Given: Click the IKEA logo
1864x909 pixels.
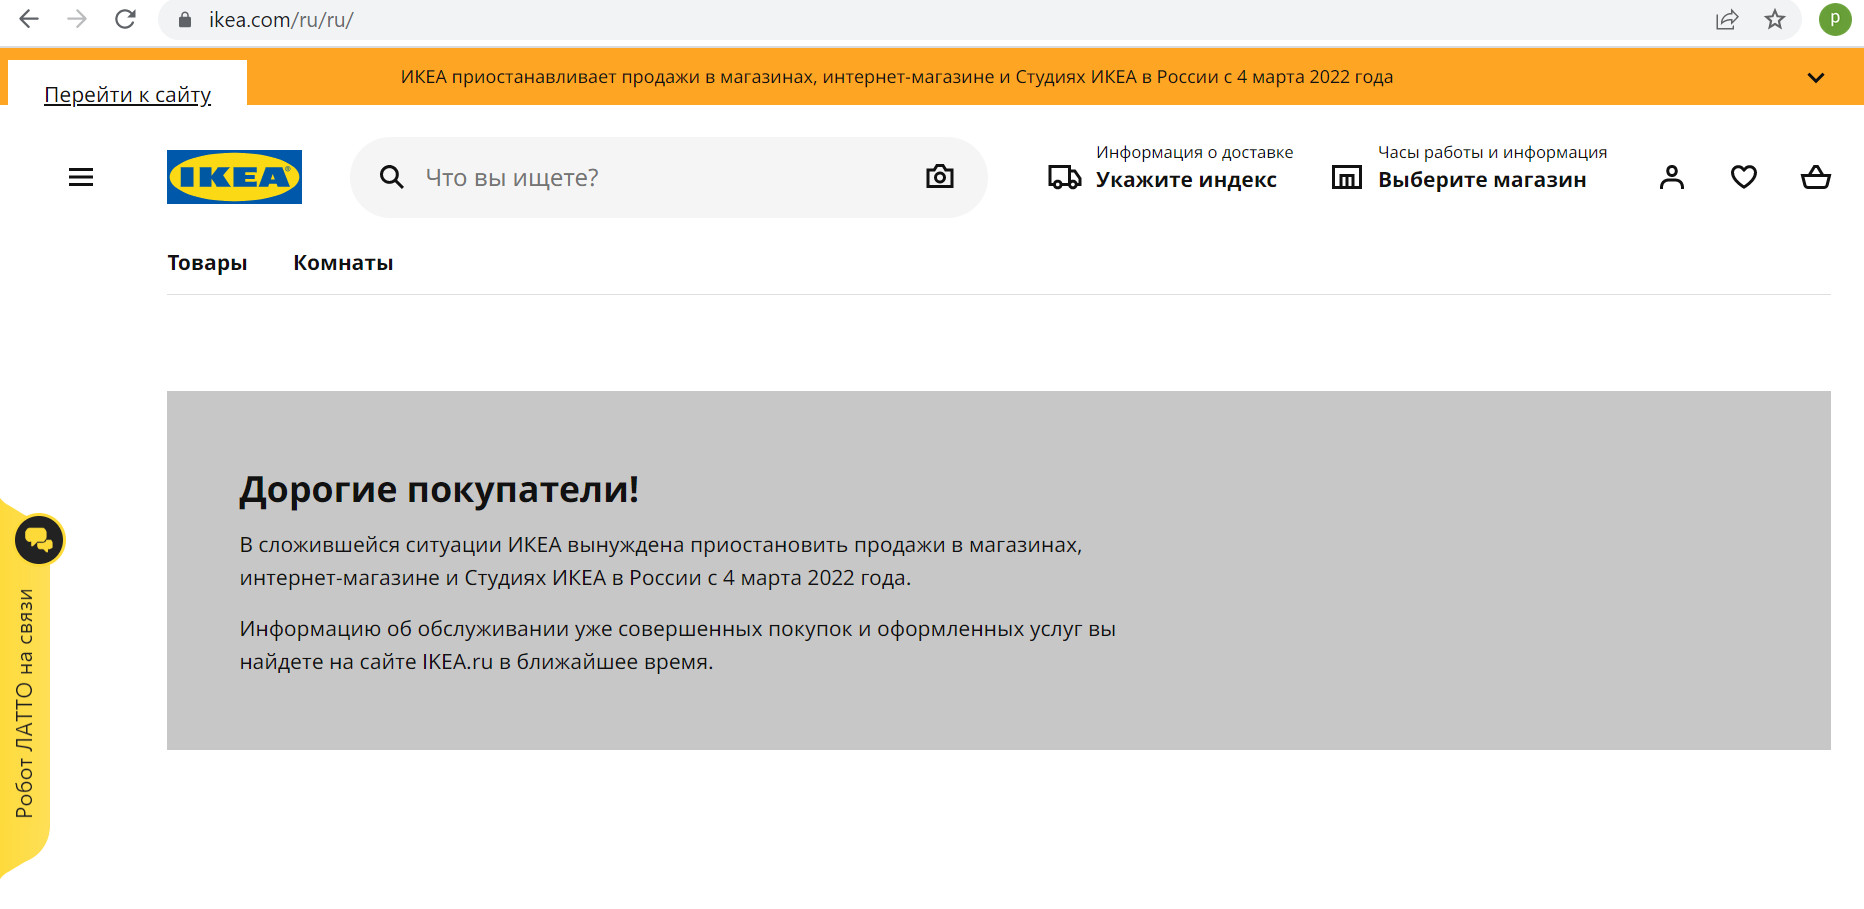Looking at the screenshot, I should tap(234, 177).
